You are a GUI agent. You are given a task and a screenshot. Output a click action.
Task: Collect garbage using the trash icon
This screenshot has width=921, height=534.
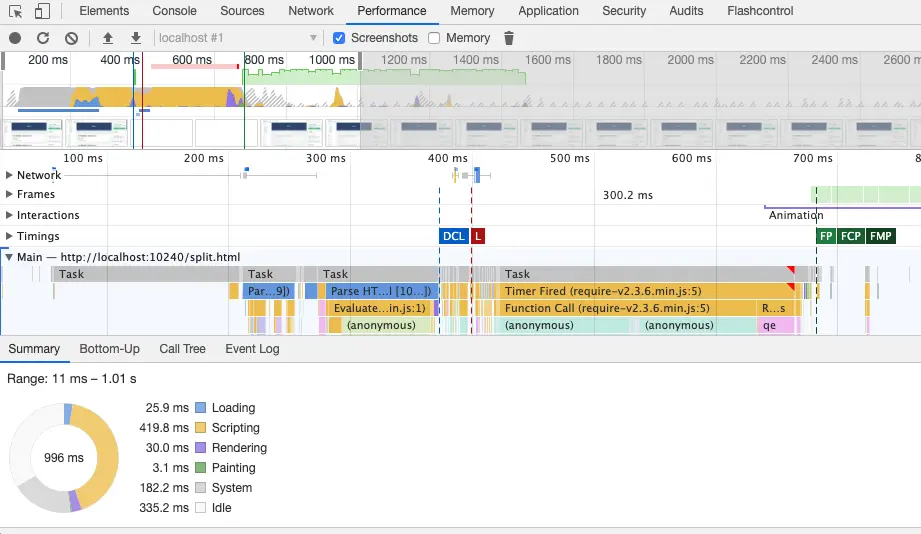click(x=509, y=38)
